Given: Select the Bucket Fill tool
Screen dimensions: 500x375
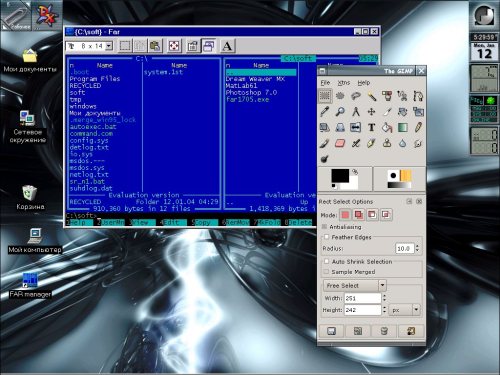Looking at the screenshot, I should coord(387,127).
